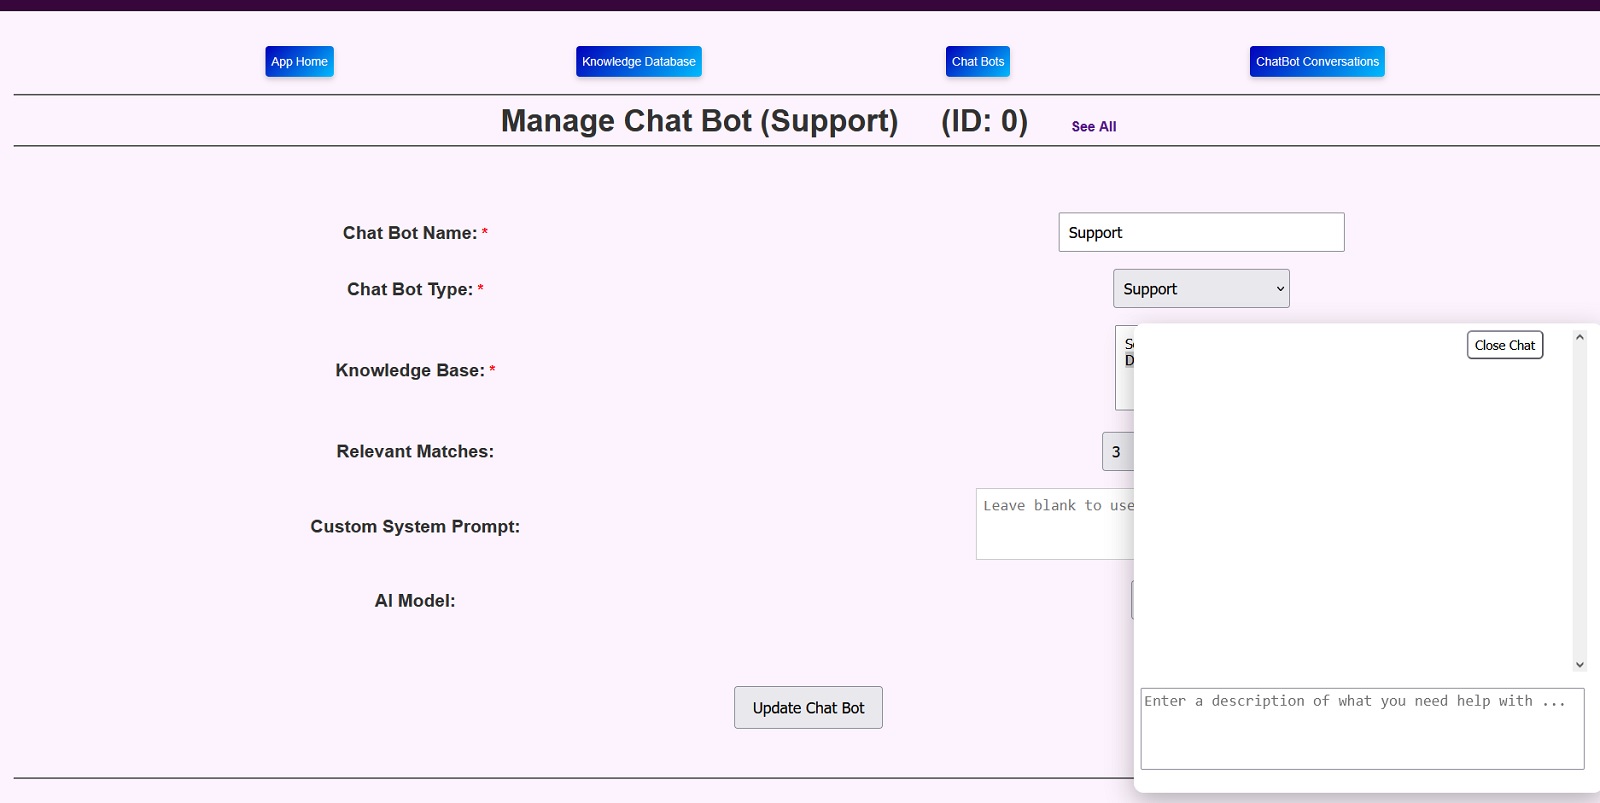Screen dimensions: 1600x803
Task: Click the chat scrollbar down arrow
Action: coord(1579,665)
